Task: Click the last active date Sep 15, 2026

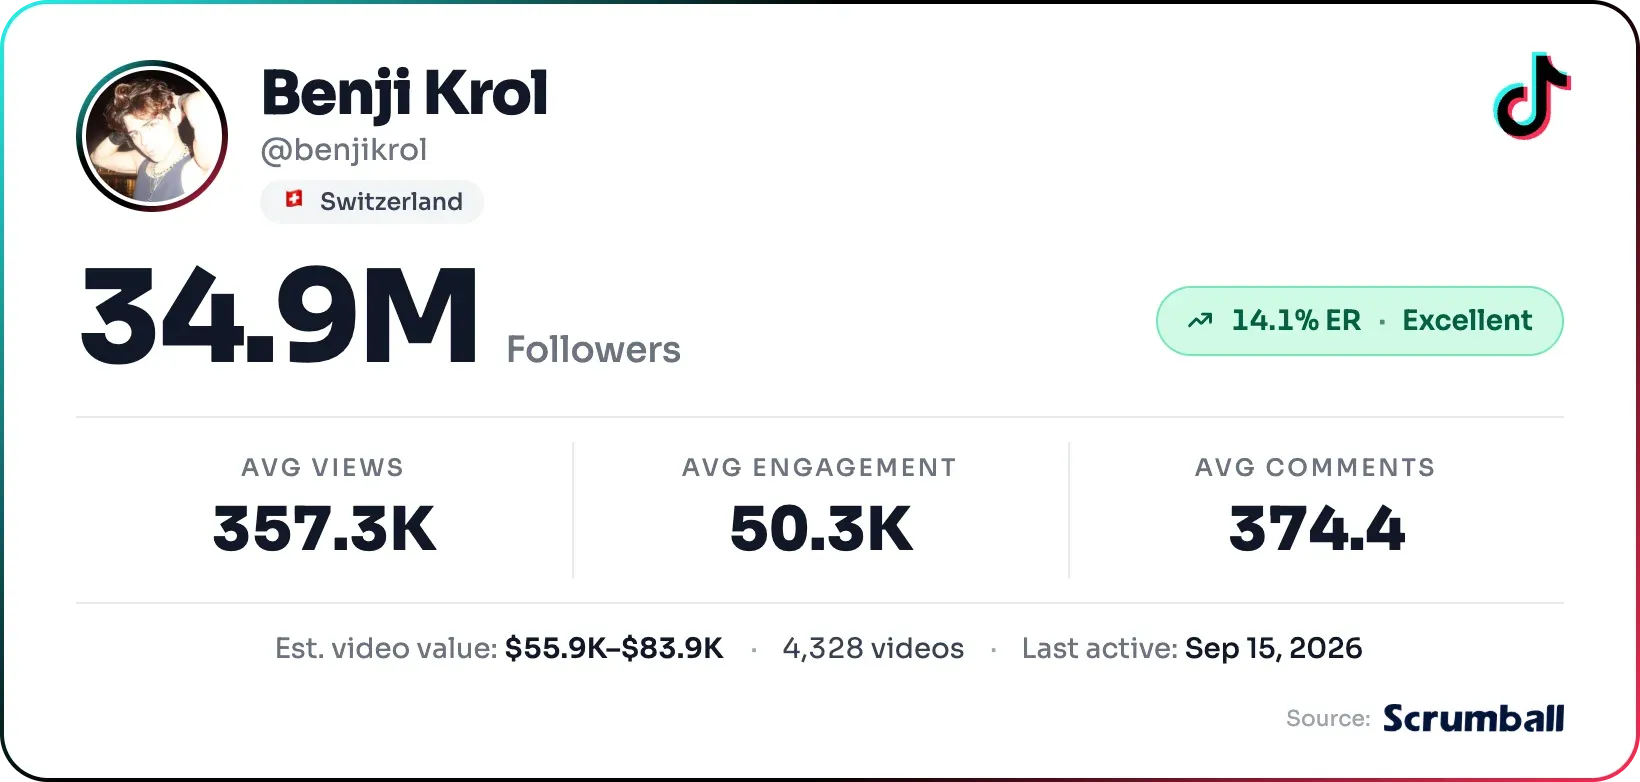Action: (1274, 648)
